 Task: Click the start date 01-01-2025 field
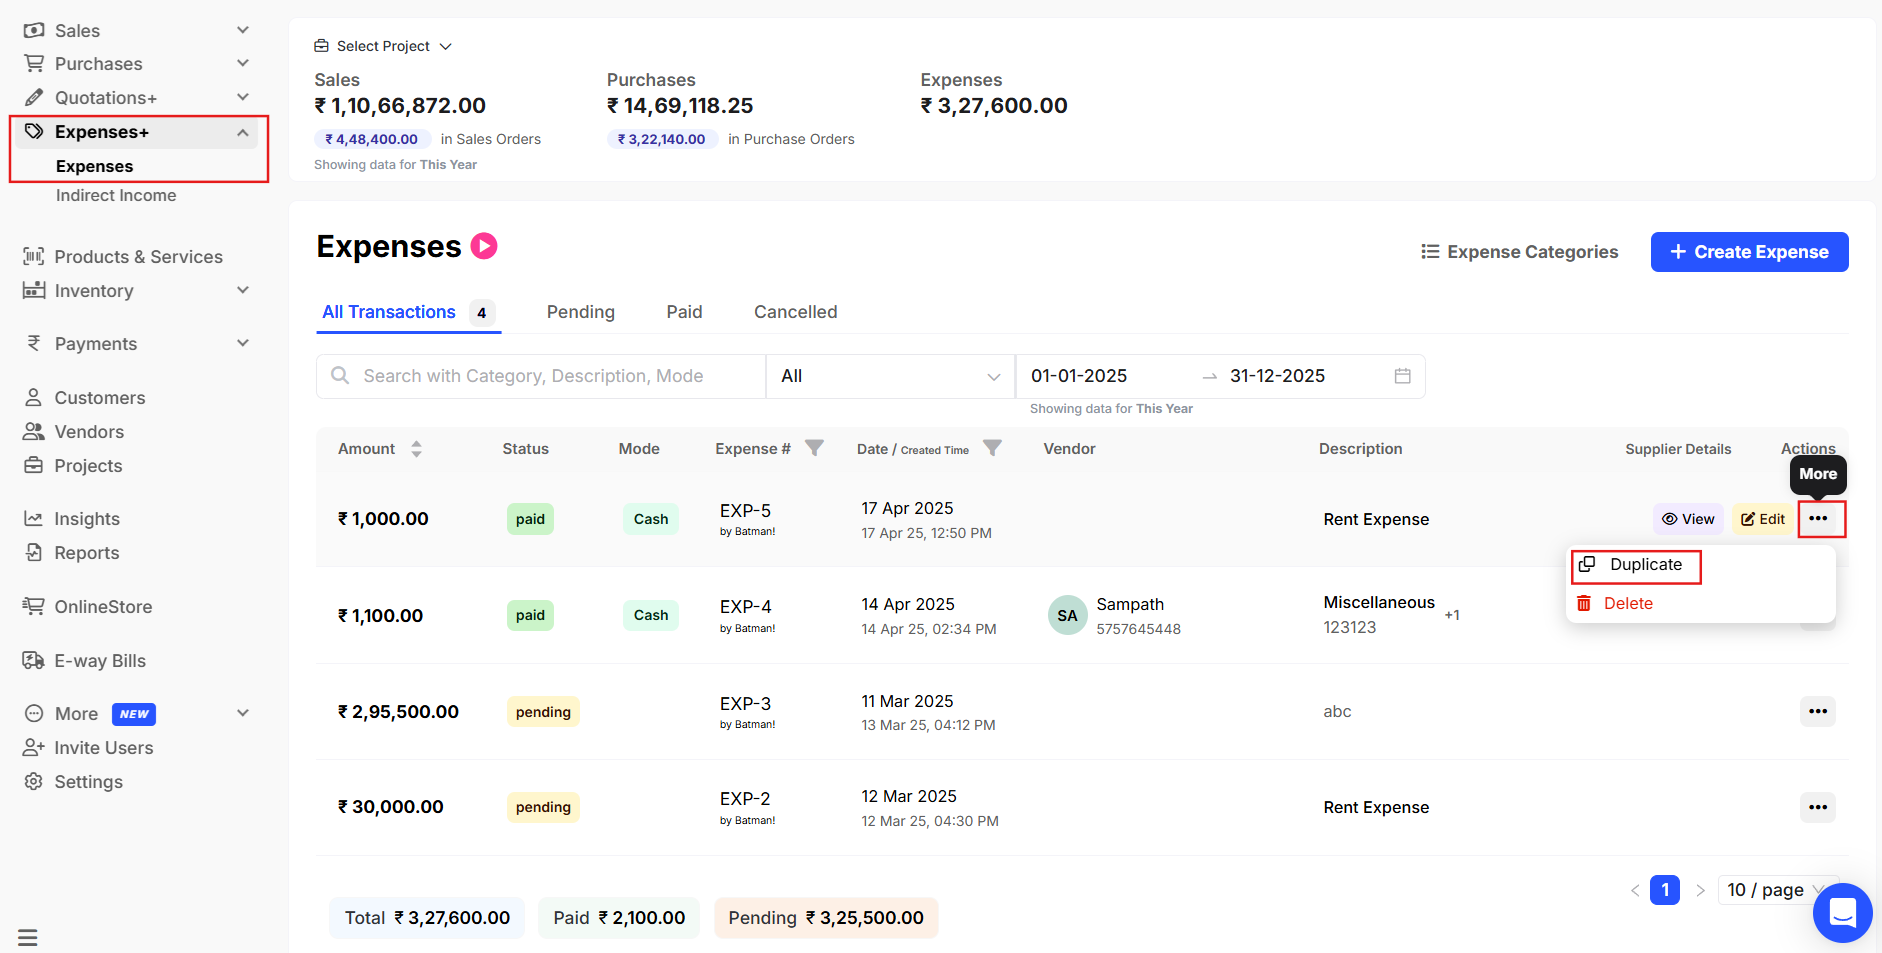point(1079,376)
